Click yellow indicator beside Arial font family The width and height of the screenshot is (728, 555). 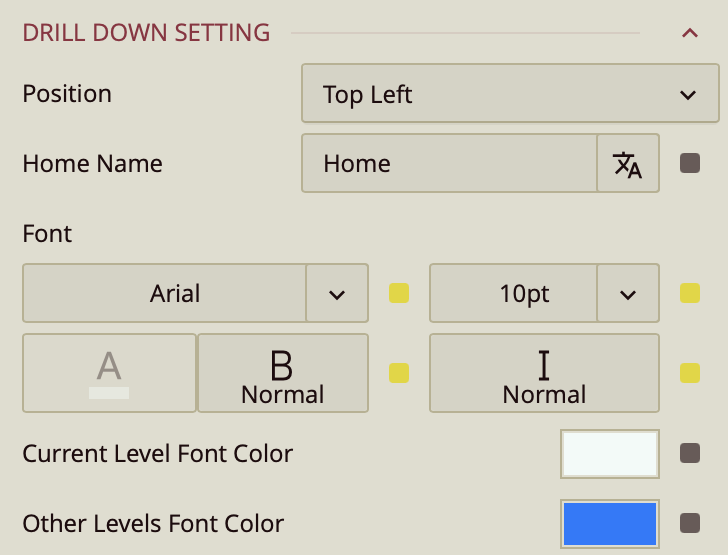pos(399,294)
